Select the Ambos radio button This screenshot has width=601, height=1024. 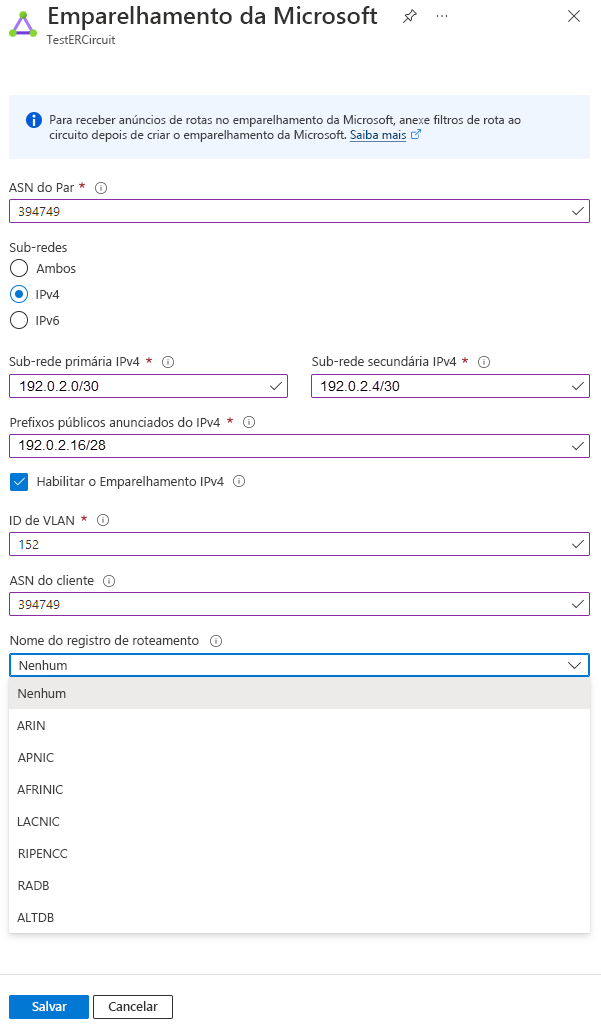coord(19,268)
